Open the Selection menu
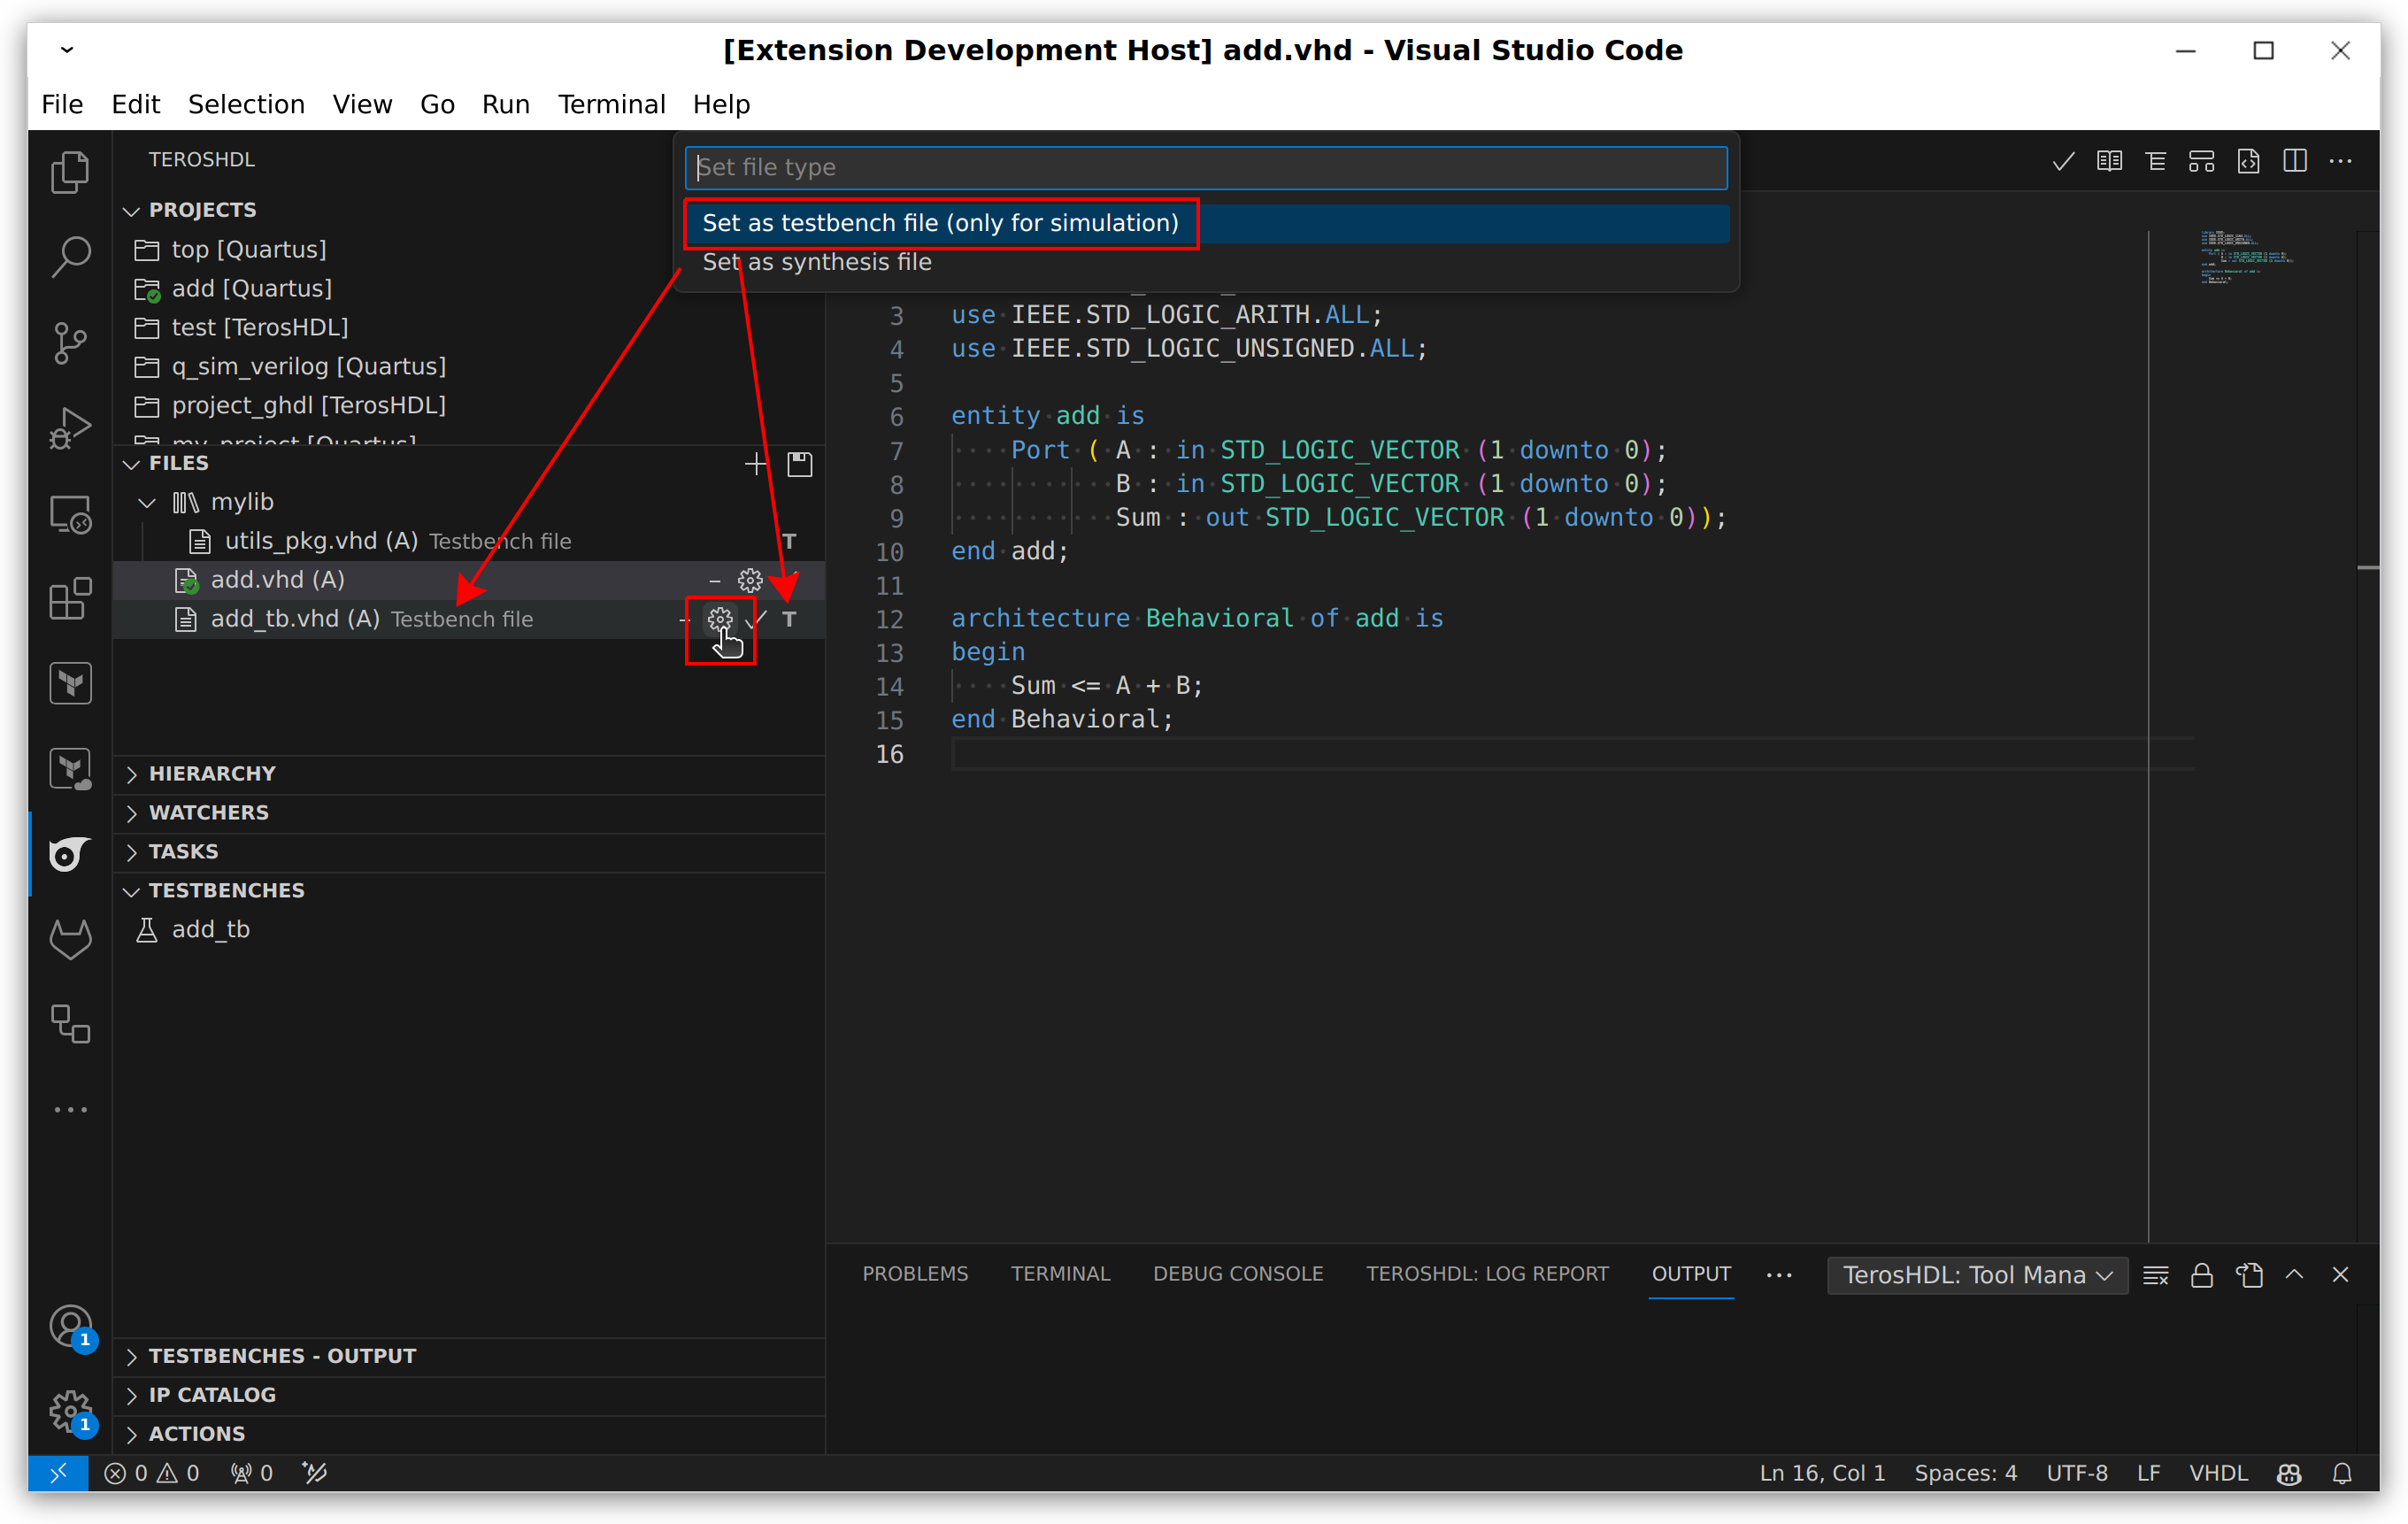The height and width of the screenshot is (1524, 2408). click(246, 104)
